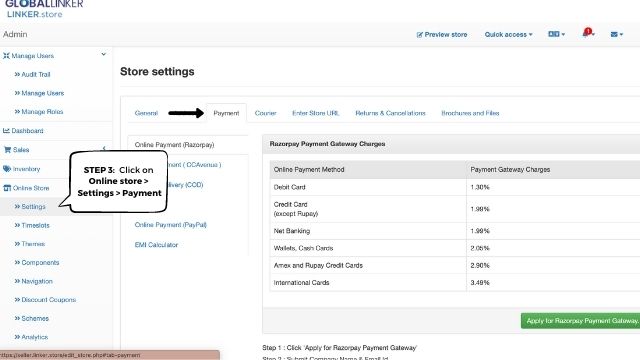Click the notification bell icon
This screenshot has width=640, height=360.
(x=587, y=33)
